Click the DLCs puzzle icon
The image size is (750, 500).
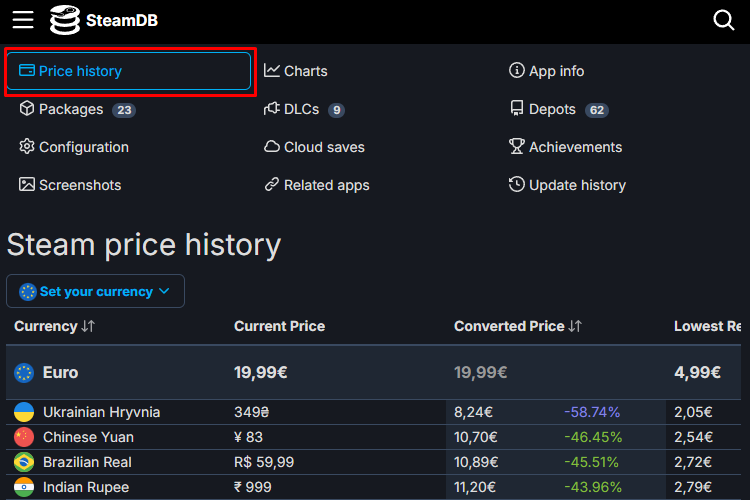pos(272,108)
